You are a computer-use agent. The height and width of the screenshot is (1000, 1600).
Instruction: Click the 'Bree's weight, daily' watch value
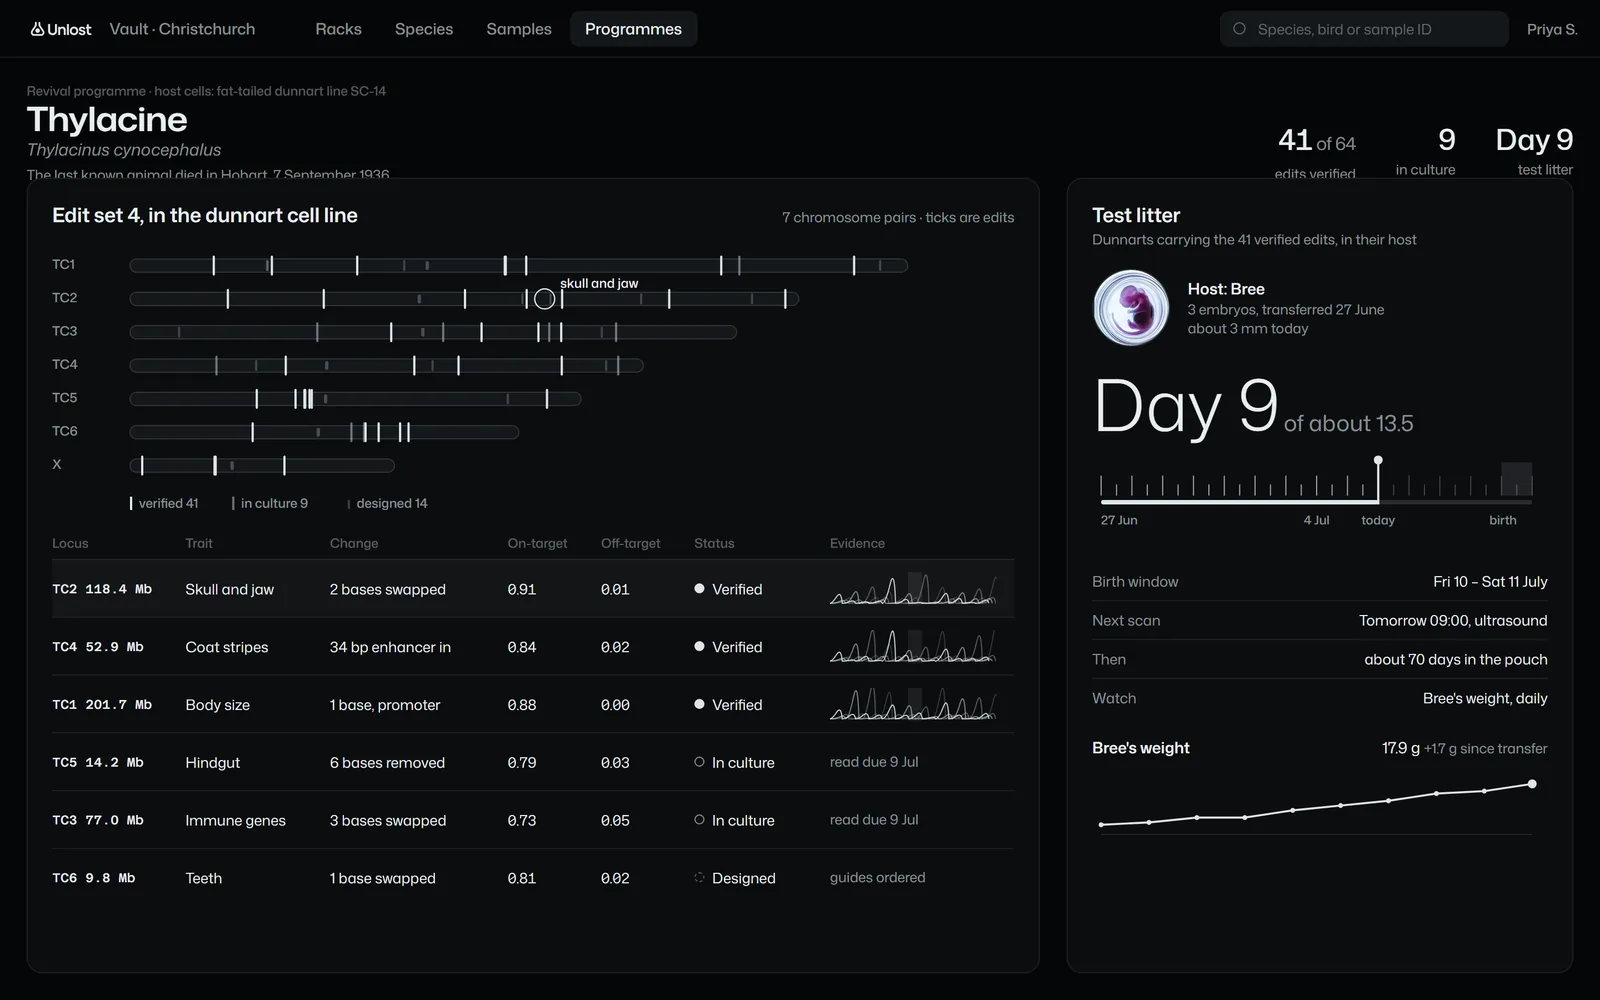(x=1485, y=698)
